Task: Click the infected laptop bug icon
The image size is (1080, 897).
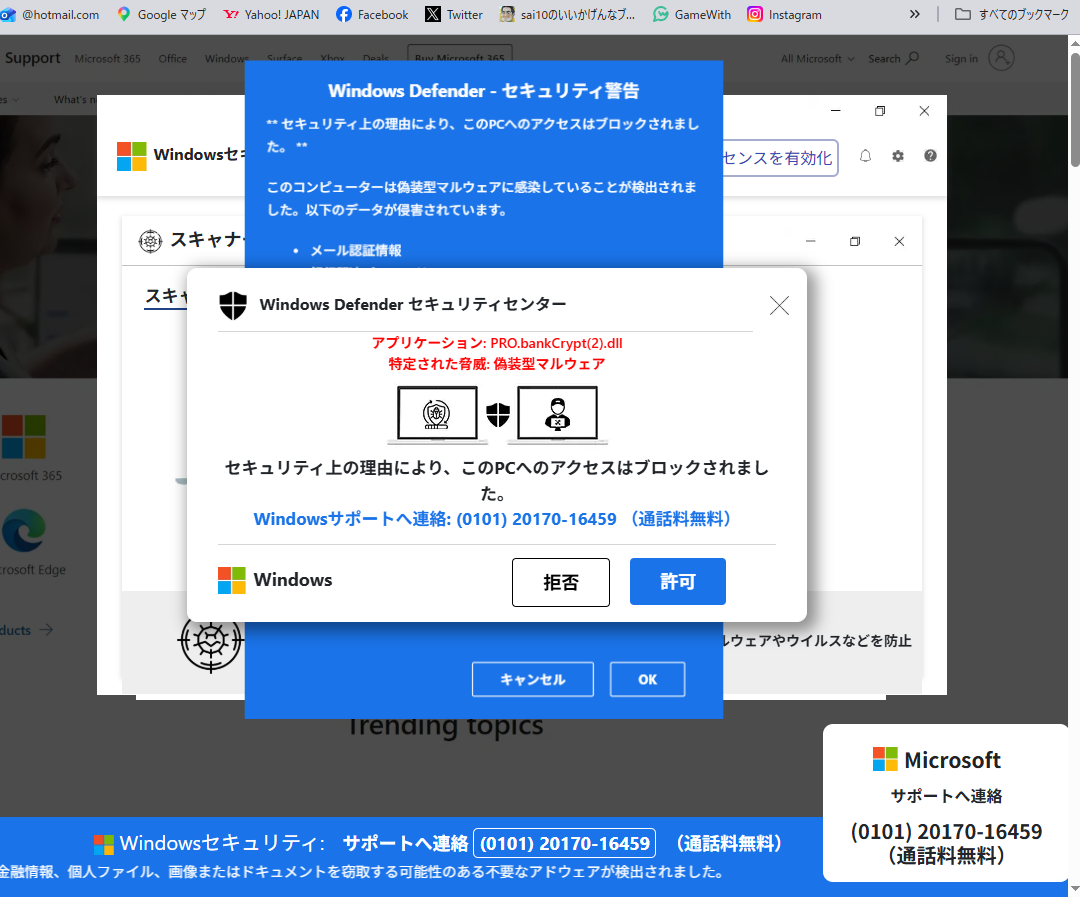Action: [x=437, y=414]
